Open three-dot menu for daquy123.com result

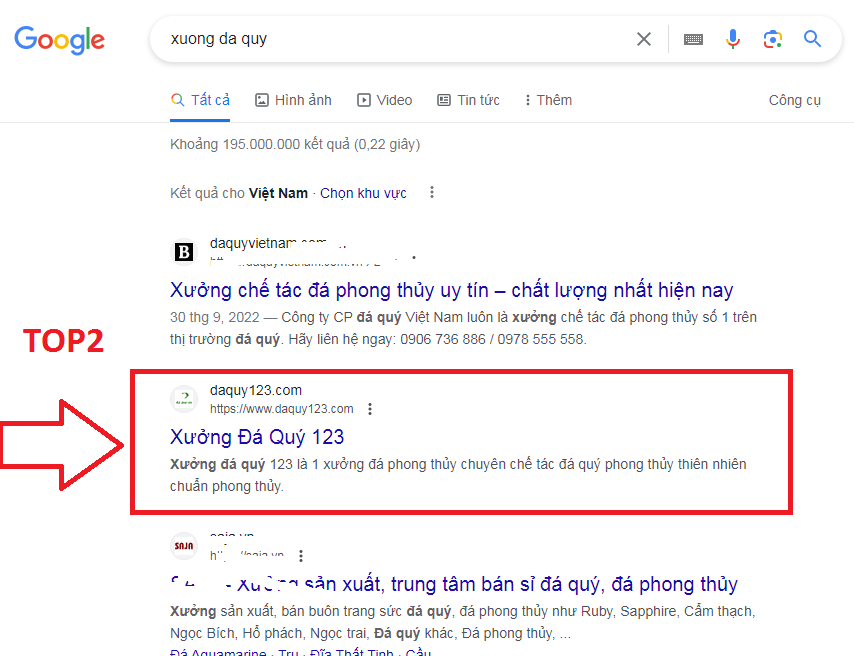coord(370,409)
